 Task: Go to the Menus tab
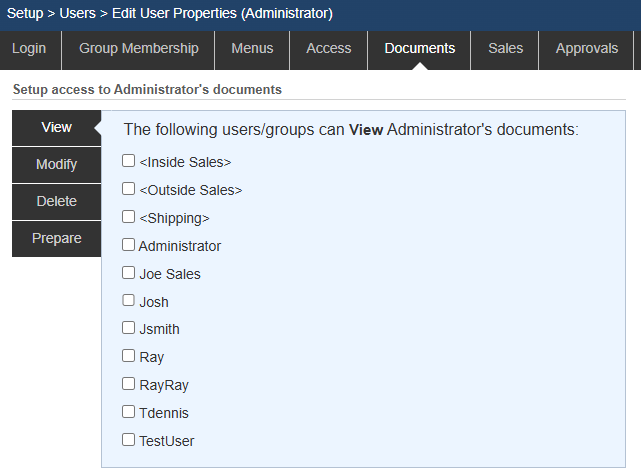[x=252, y=48]
